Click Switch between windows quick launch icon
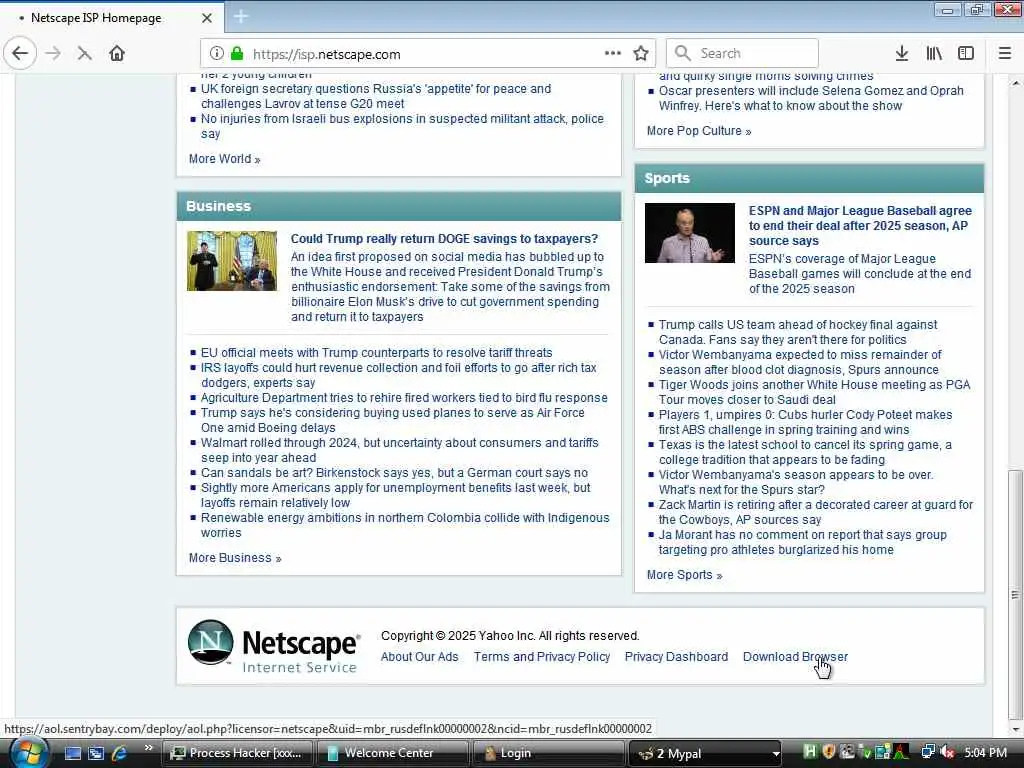This screenshot has width=1024, height=768. click(x=96, y=753)
